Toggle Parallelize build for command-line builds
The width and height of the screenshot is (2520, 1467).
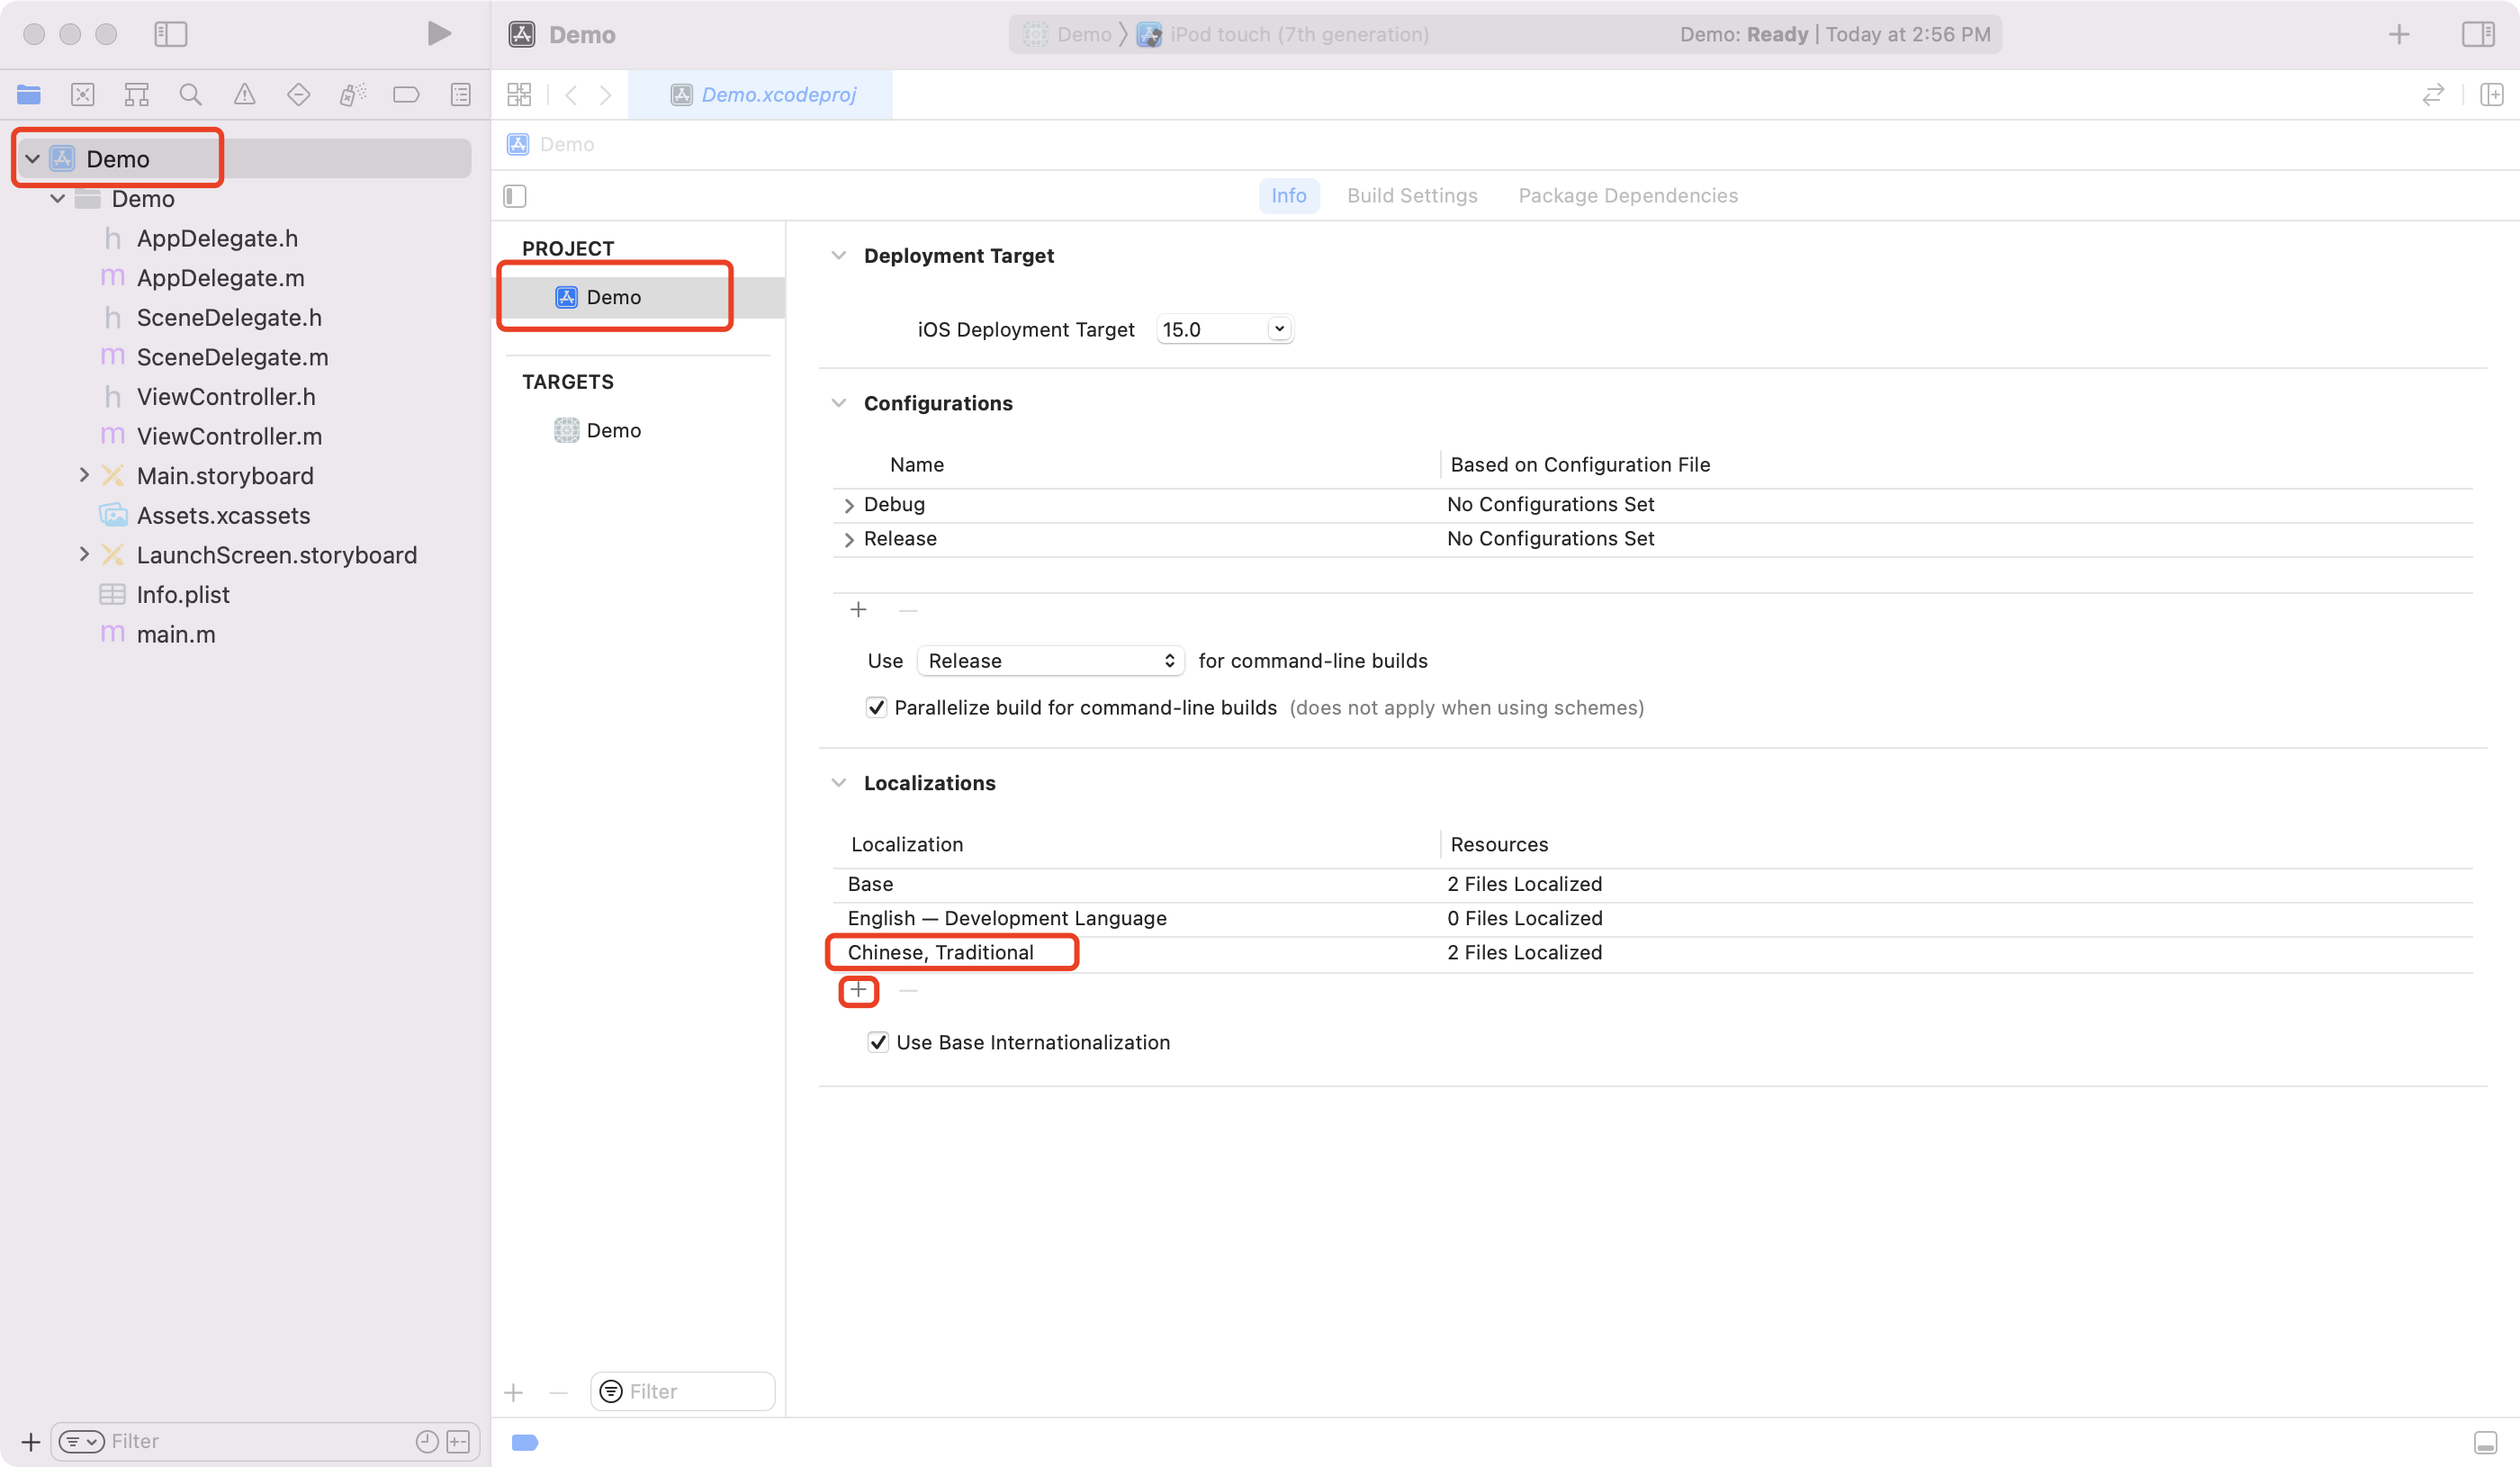pyautogui.click(x=876, y=708)
